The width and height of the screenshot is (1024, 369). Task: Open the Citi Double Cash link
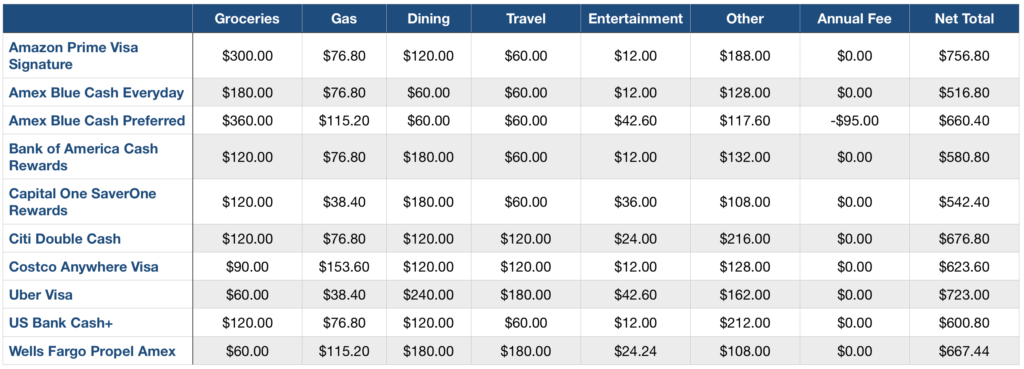coord(65,239)
